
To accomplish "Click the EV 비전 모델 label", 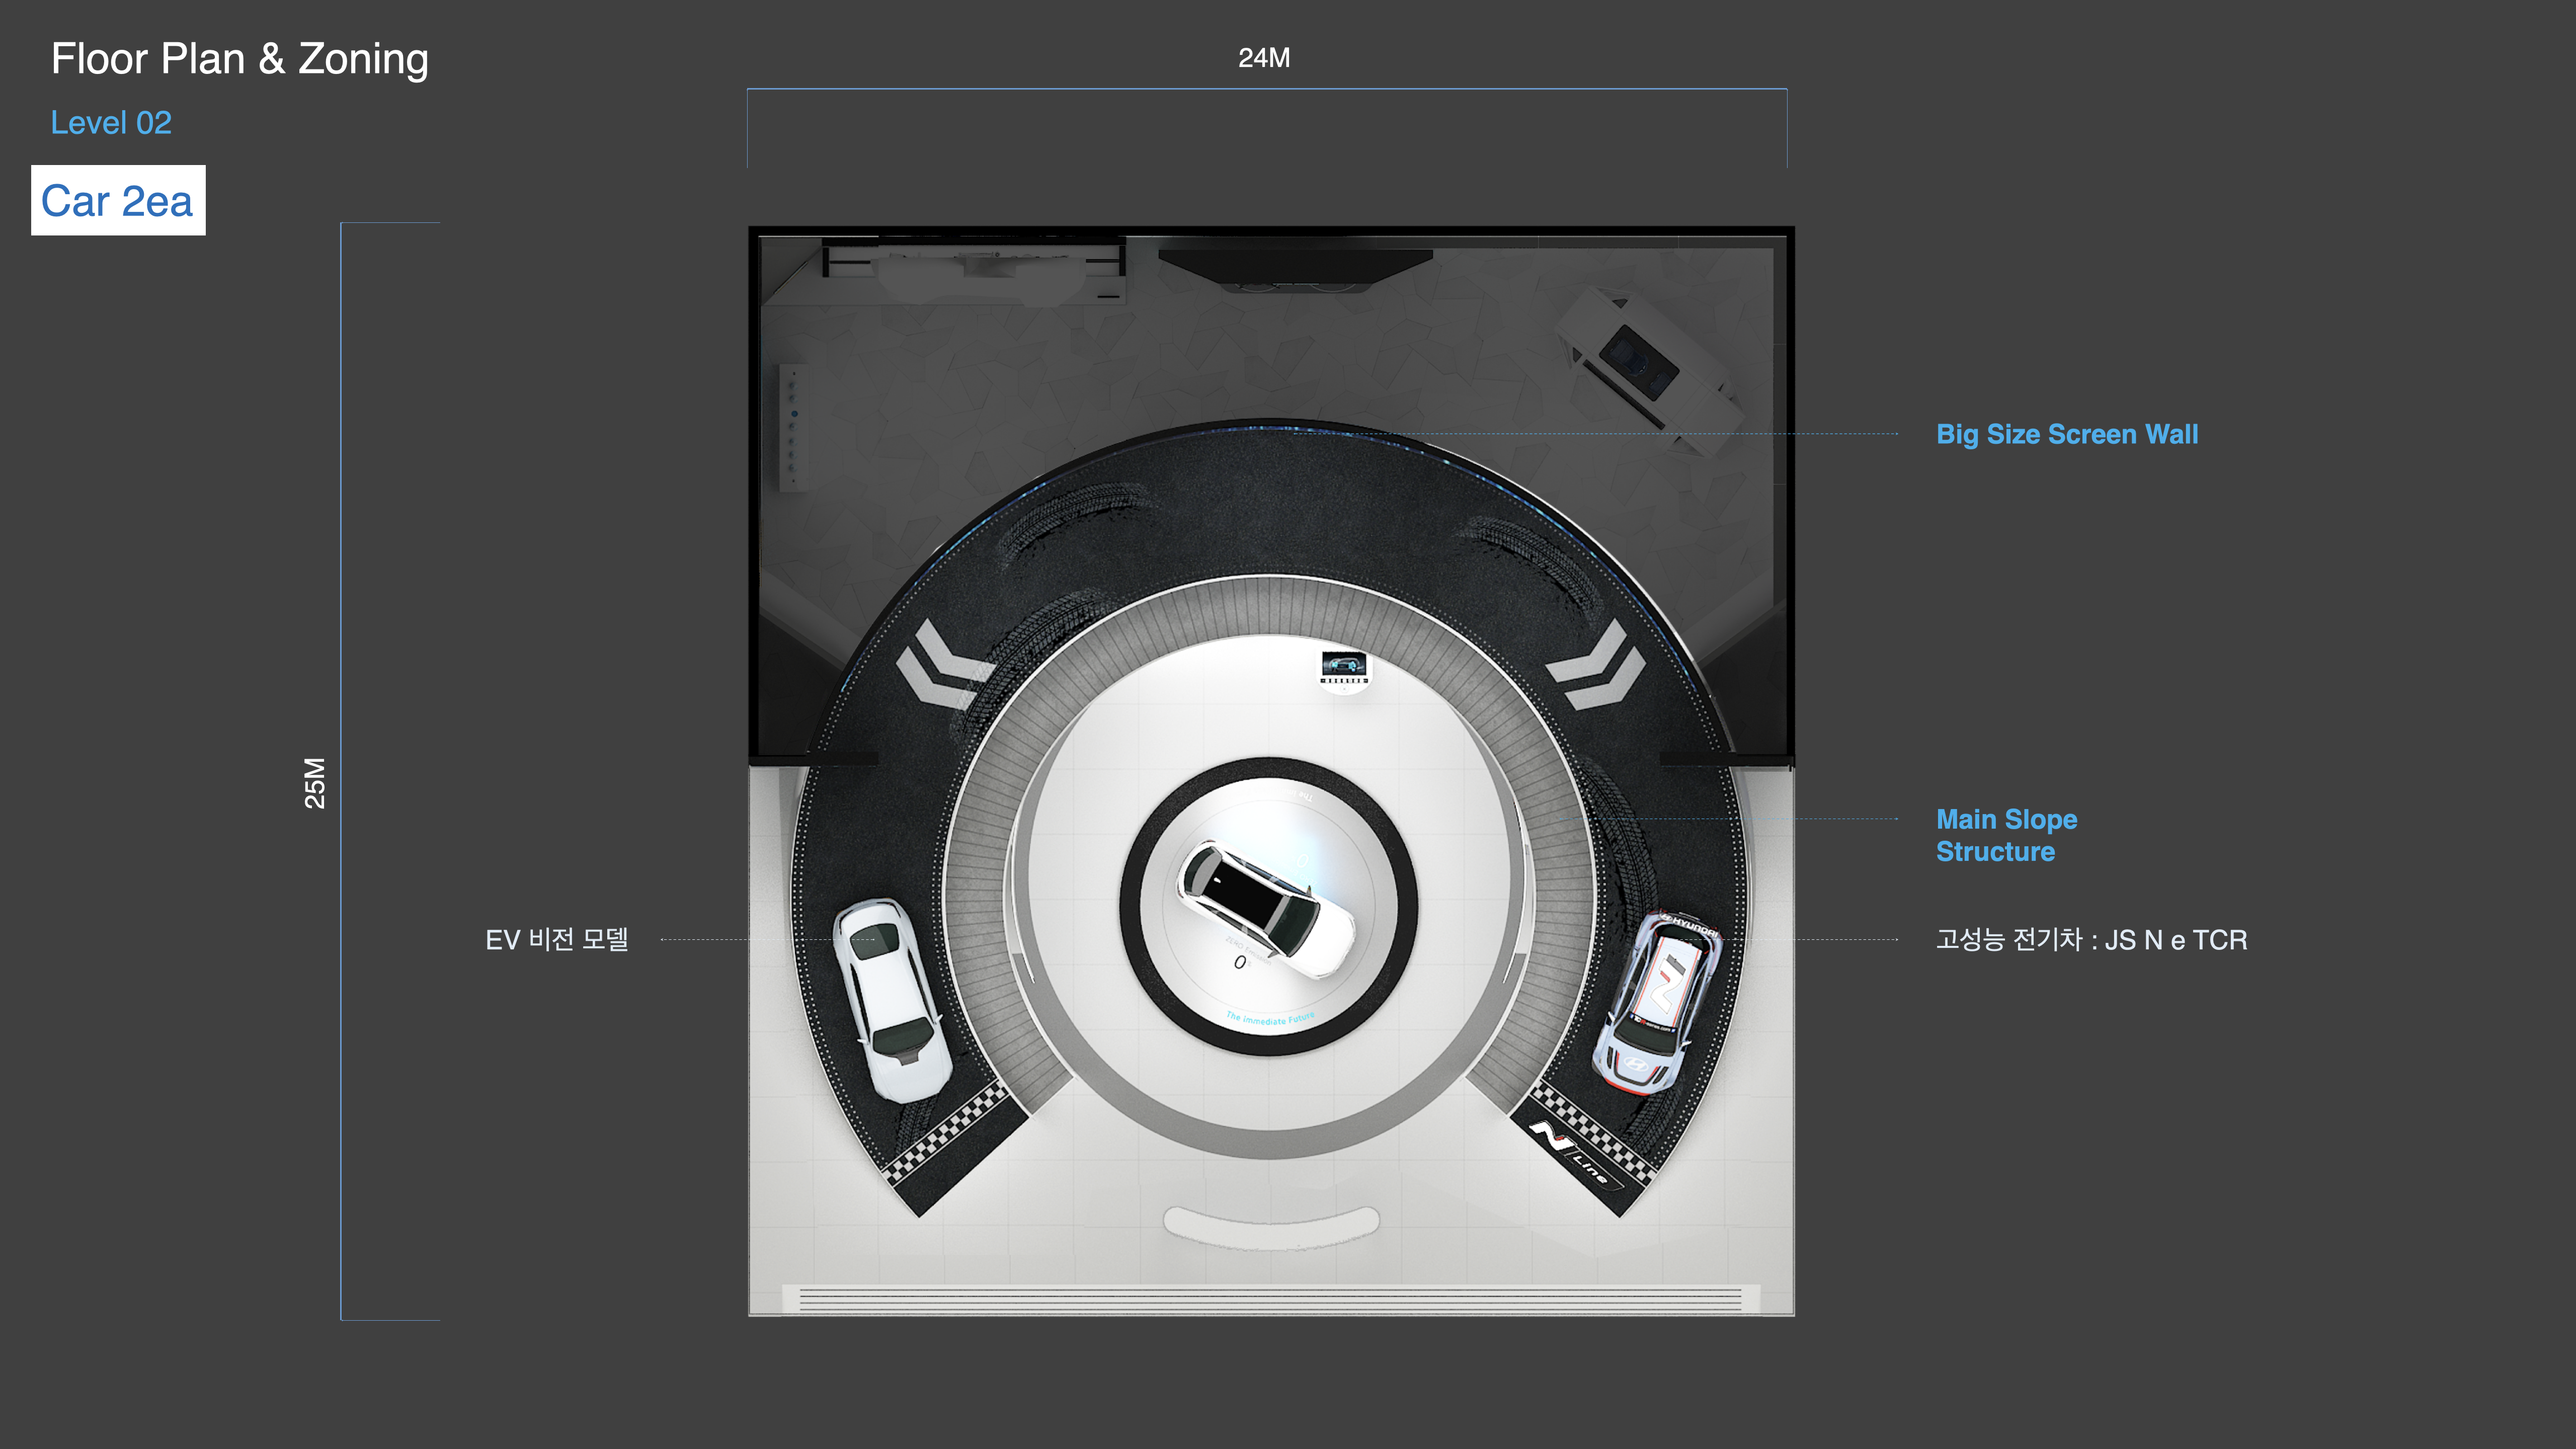I will [x=556, y=940].
